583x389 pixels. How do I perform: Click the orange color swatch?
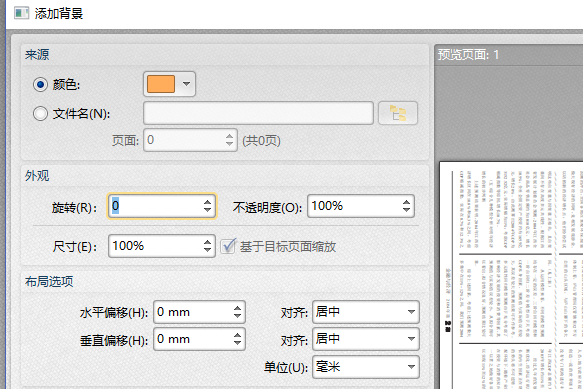(161, 84)
